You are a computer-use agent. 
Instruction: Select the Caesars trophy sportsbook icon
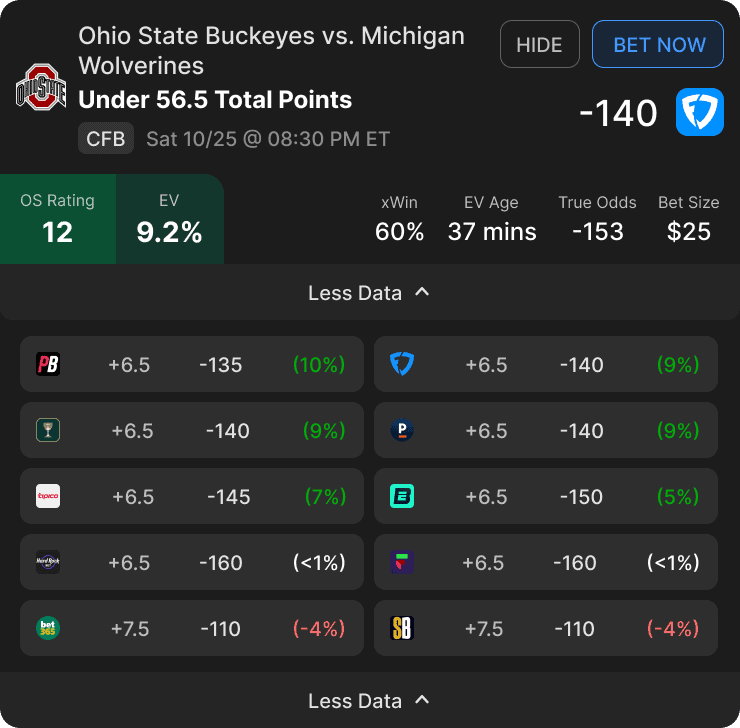tap(48, 430)
